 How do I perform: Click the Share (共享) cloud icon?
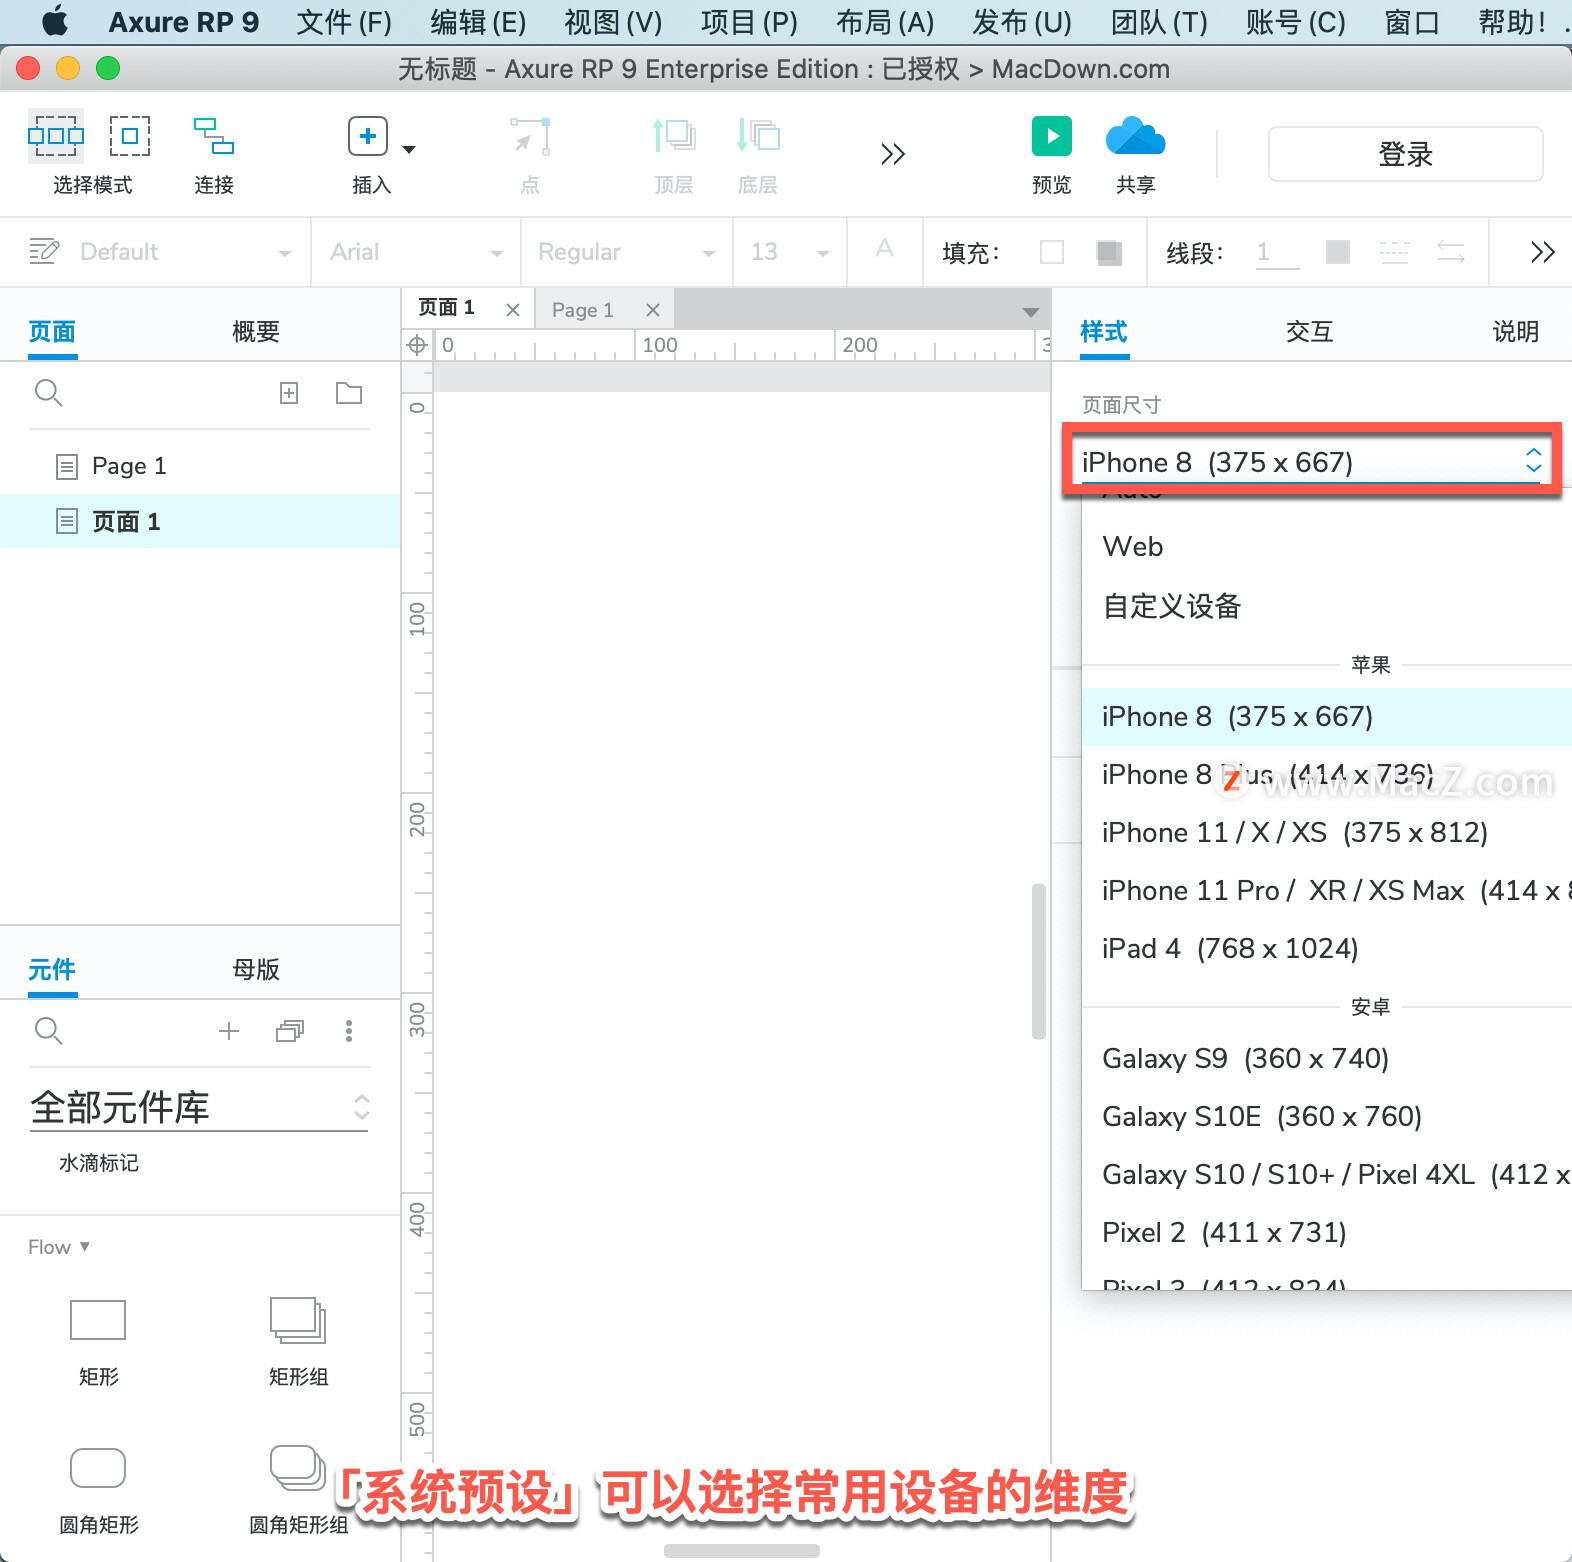pos(1135,136)
